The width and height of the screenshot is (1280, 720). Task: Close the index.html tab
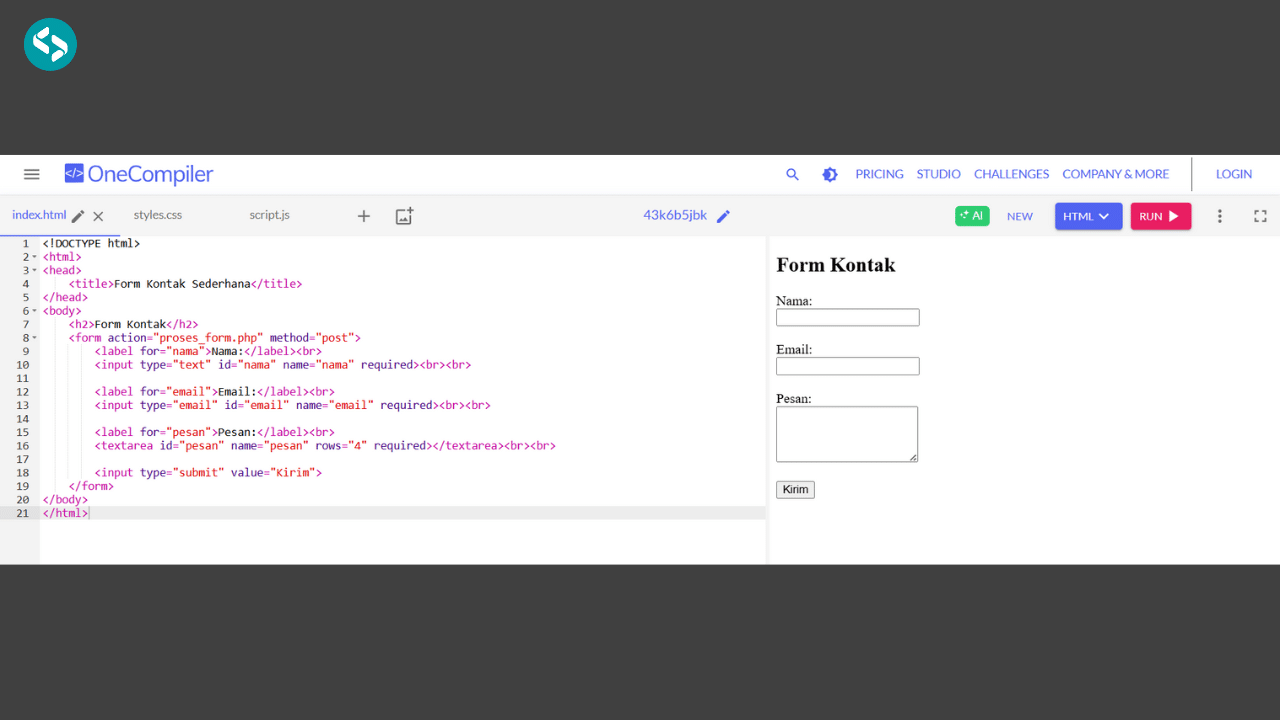[x=98, y=216]
